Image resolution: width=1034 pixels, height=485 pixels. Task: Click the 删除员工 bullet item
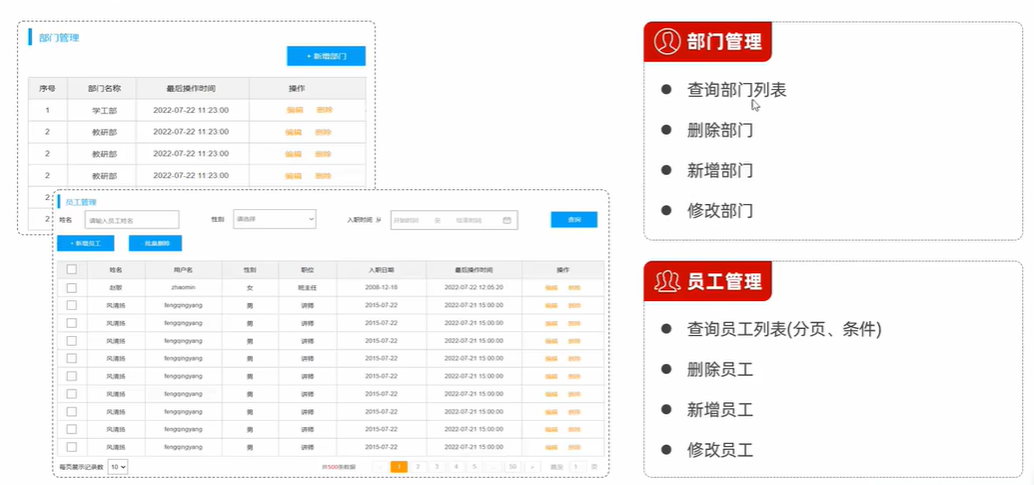coord(720,370)
